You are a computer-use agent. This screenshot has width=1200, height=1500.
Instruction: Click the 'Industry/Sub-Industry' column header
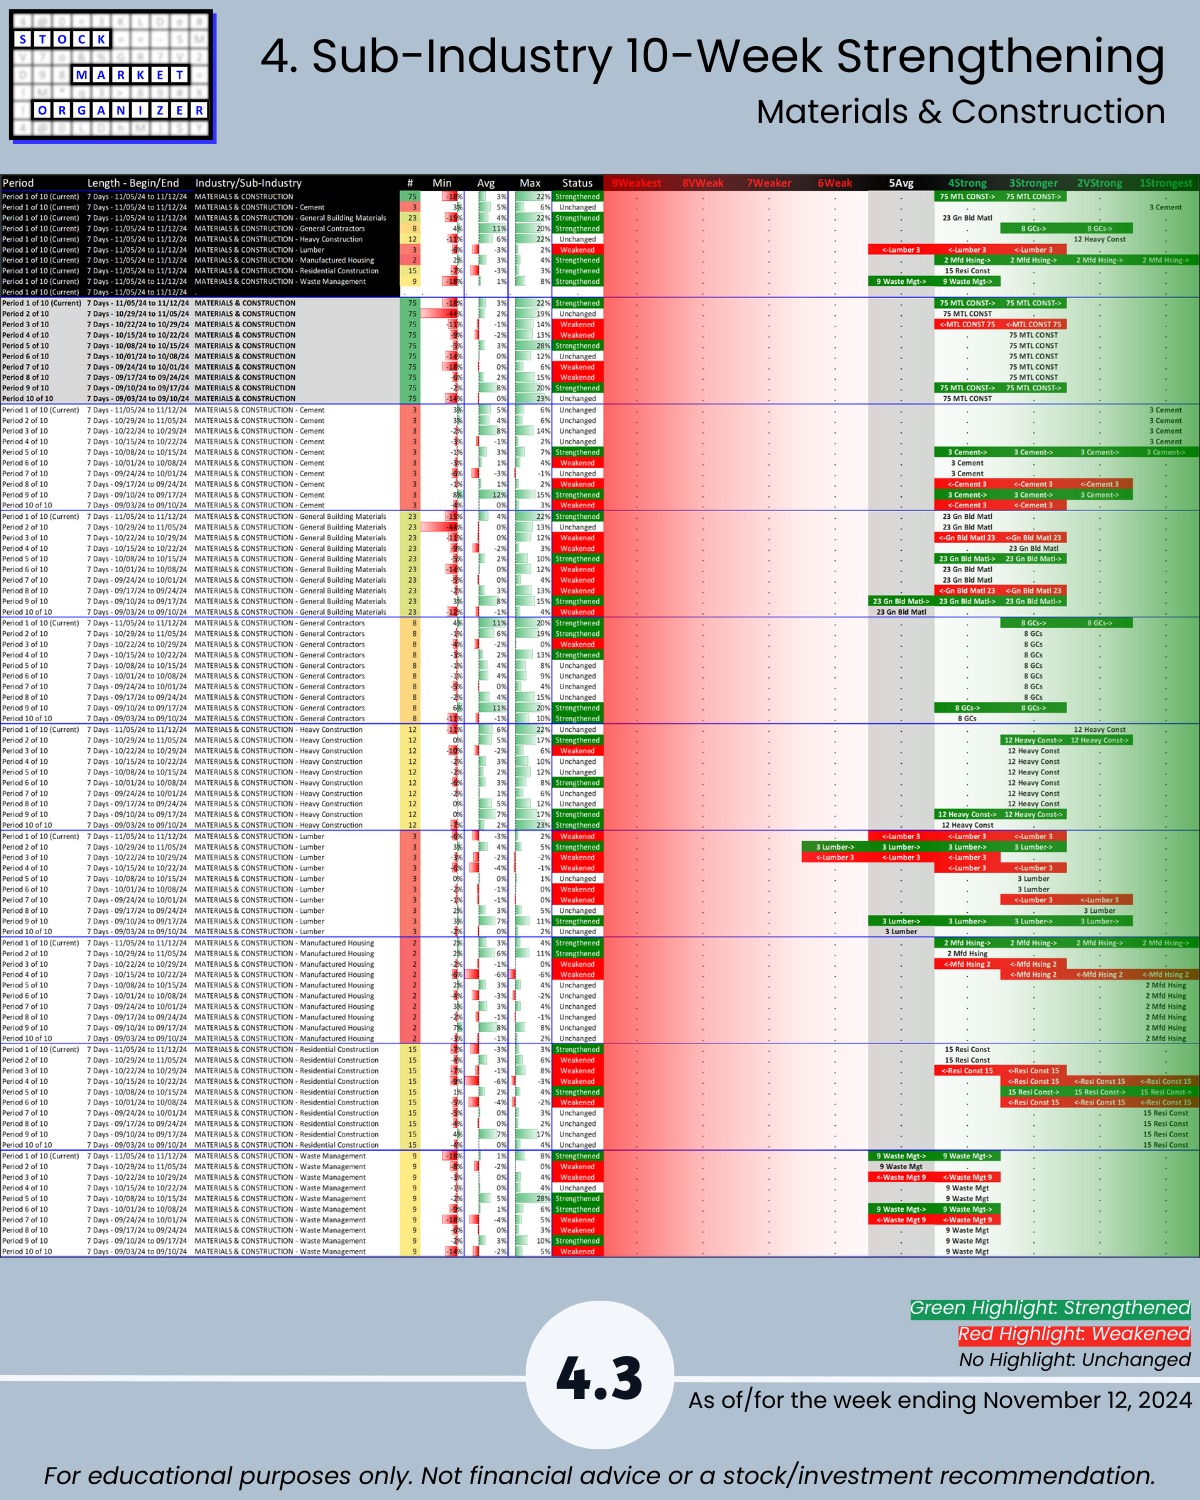(248, 183)
